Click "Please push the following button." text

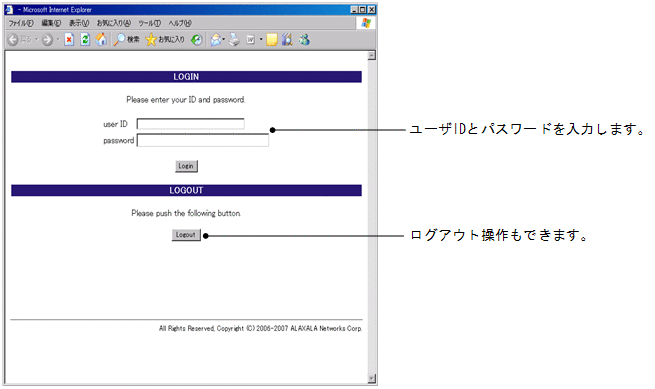[x=186, y=214]
